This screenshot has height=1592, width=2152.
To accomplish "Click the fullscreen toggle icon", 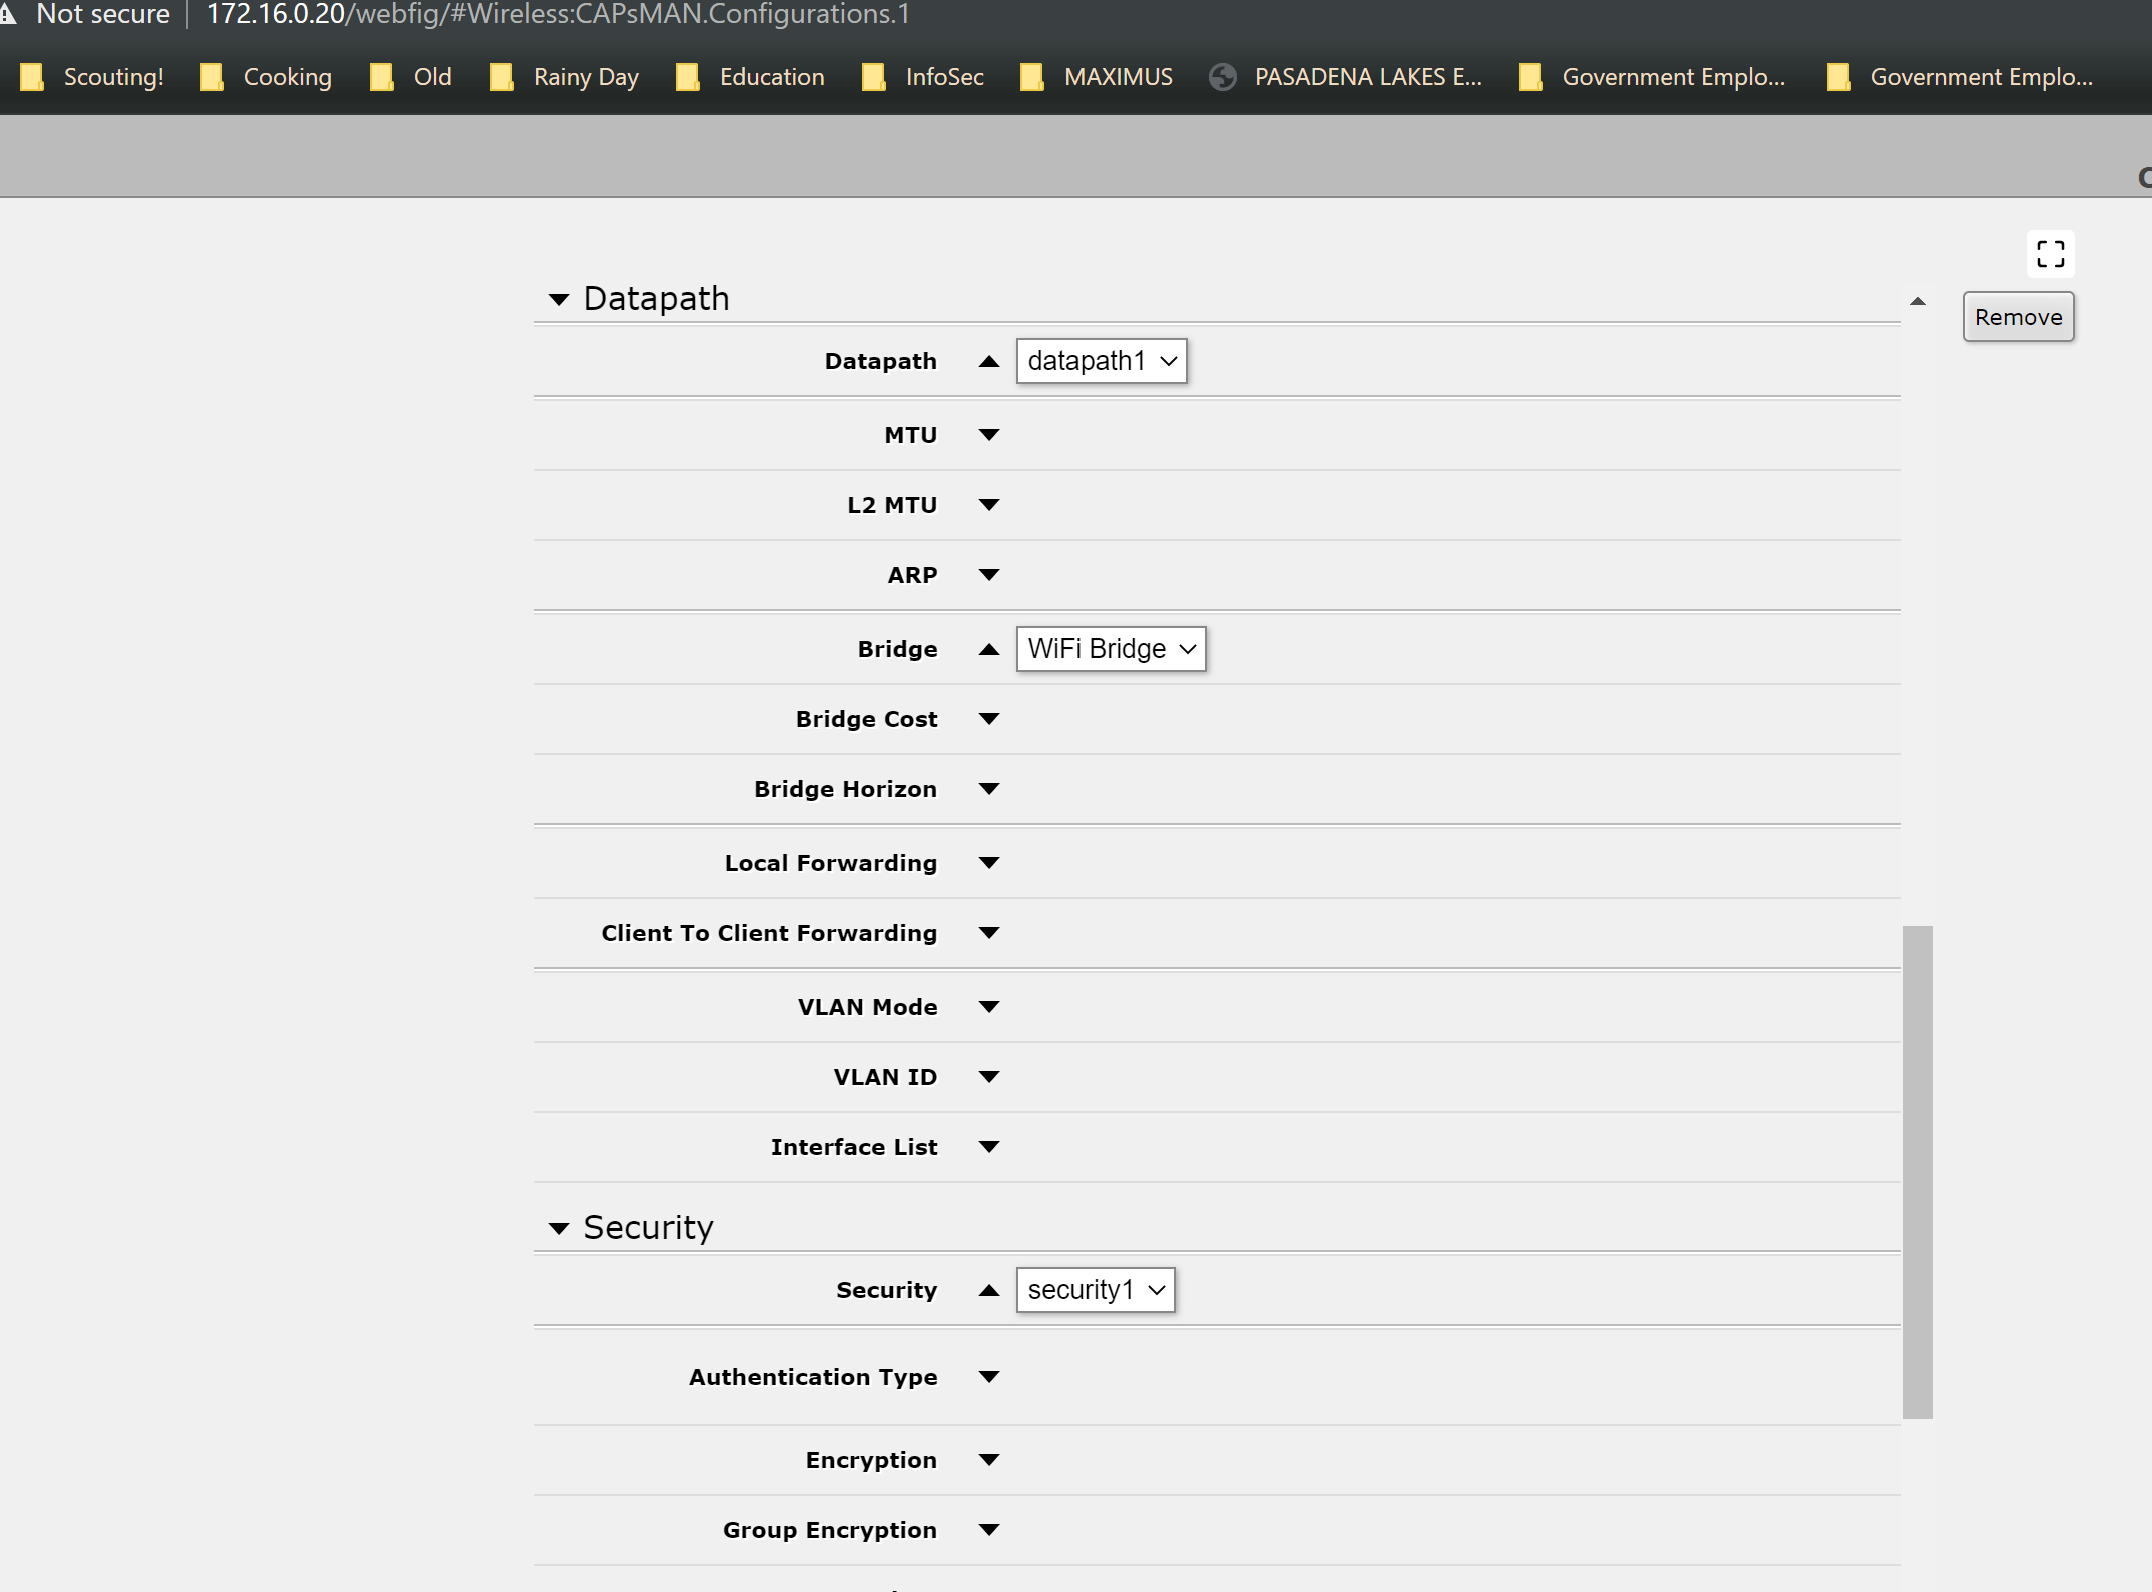I will (2050, 254).
